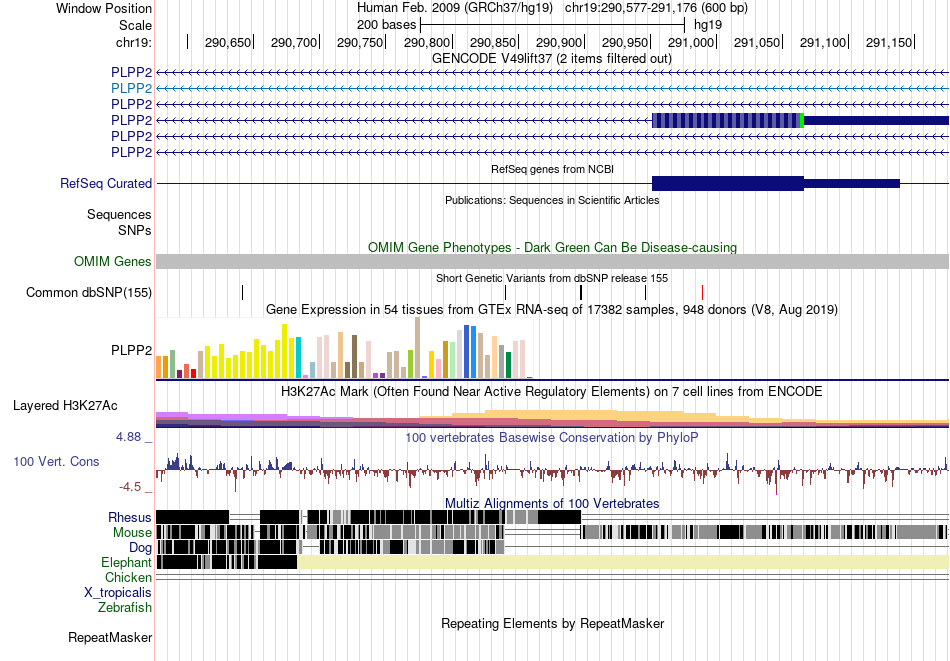Click the H3K27Ac Mark track title
This screenshot has height=661, width=950.
tap(551, 391)
